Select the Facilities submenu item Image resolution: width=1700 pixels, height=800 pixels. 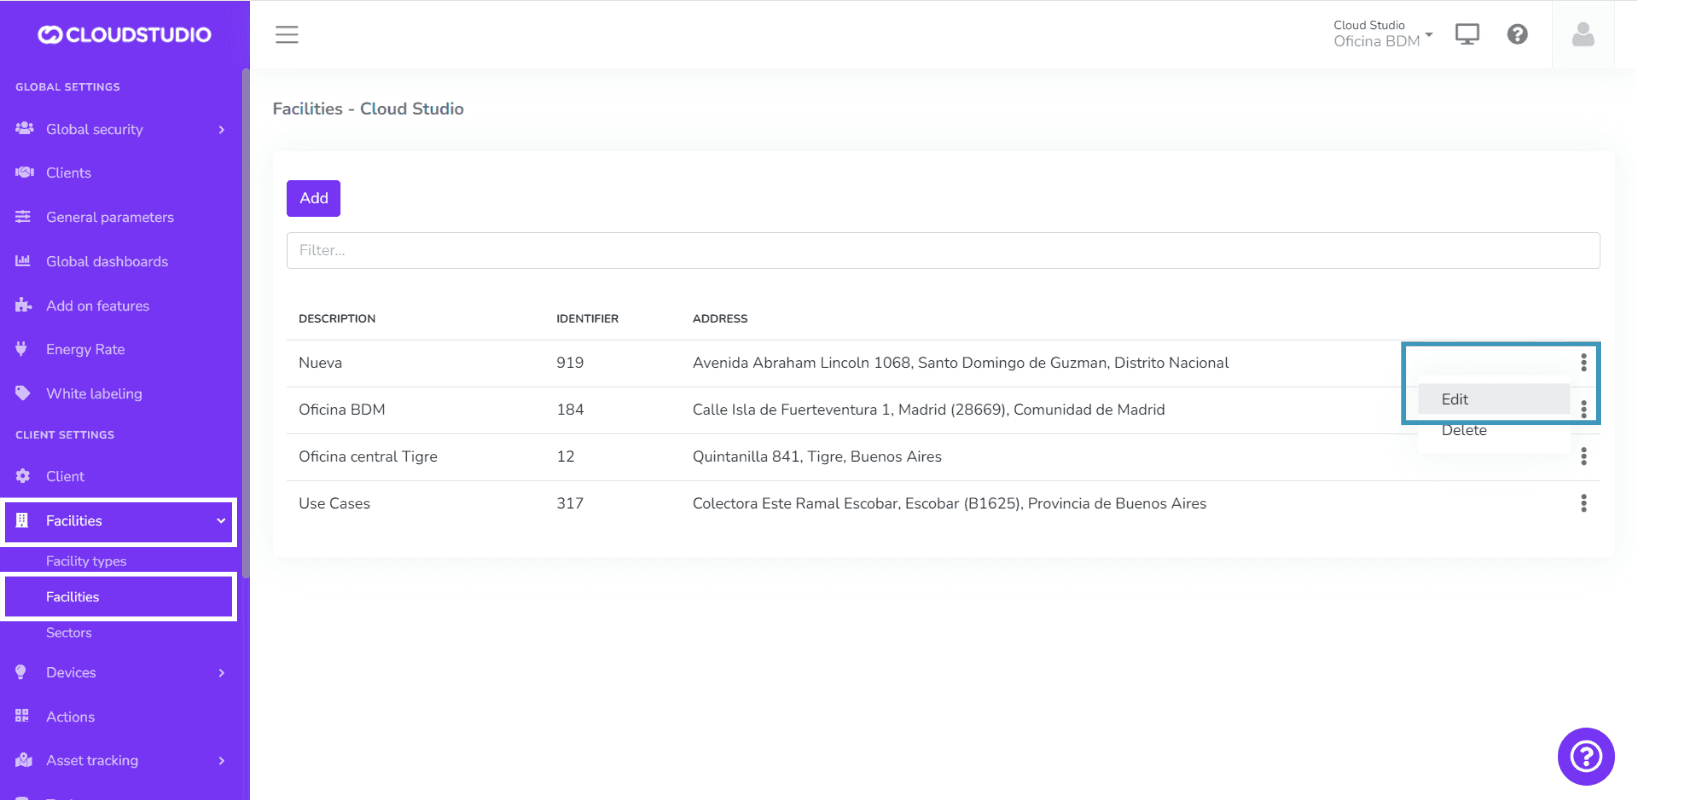(x=120, y=597)
